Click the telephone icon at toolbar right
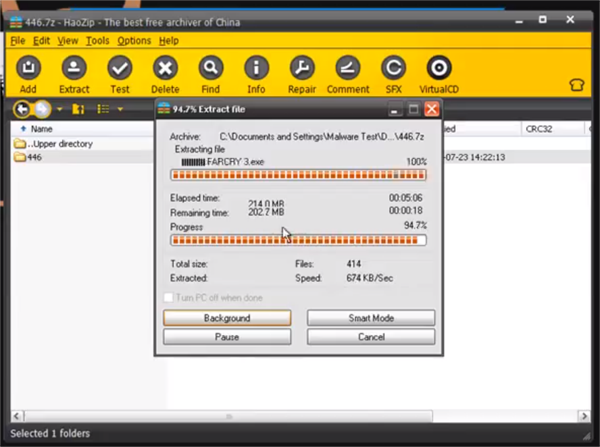 (577, 85)
